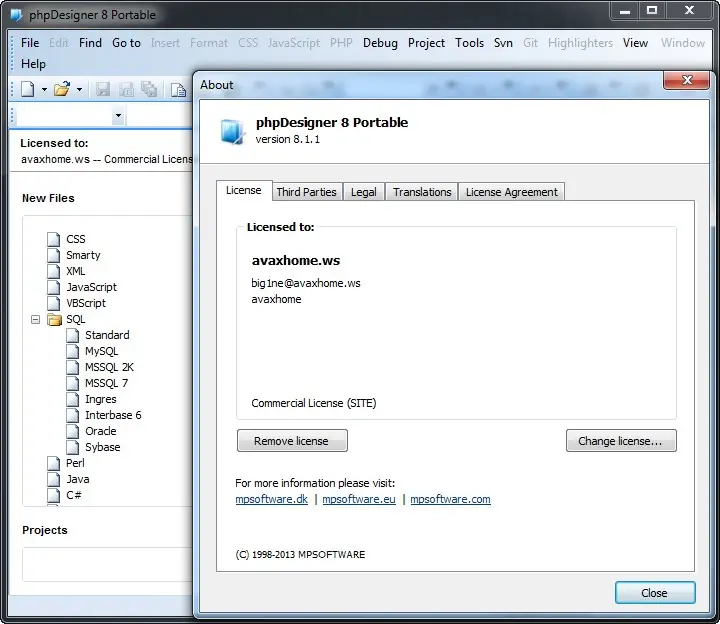Viewport: 720px width, 624px height.
Task: Click the Smarty file icon
Action: tap(54, 255)
